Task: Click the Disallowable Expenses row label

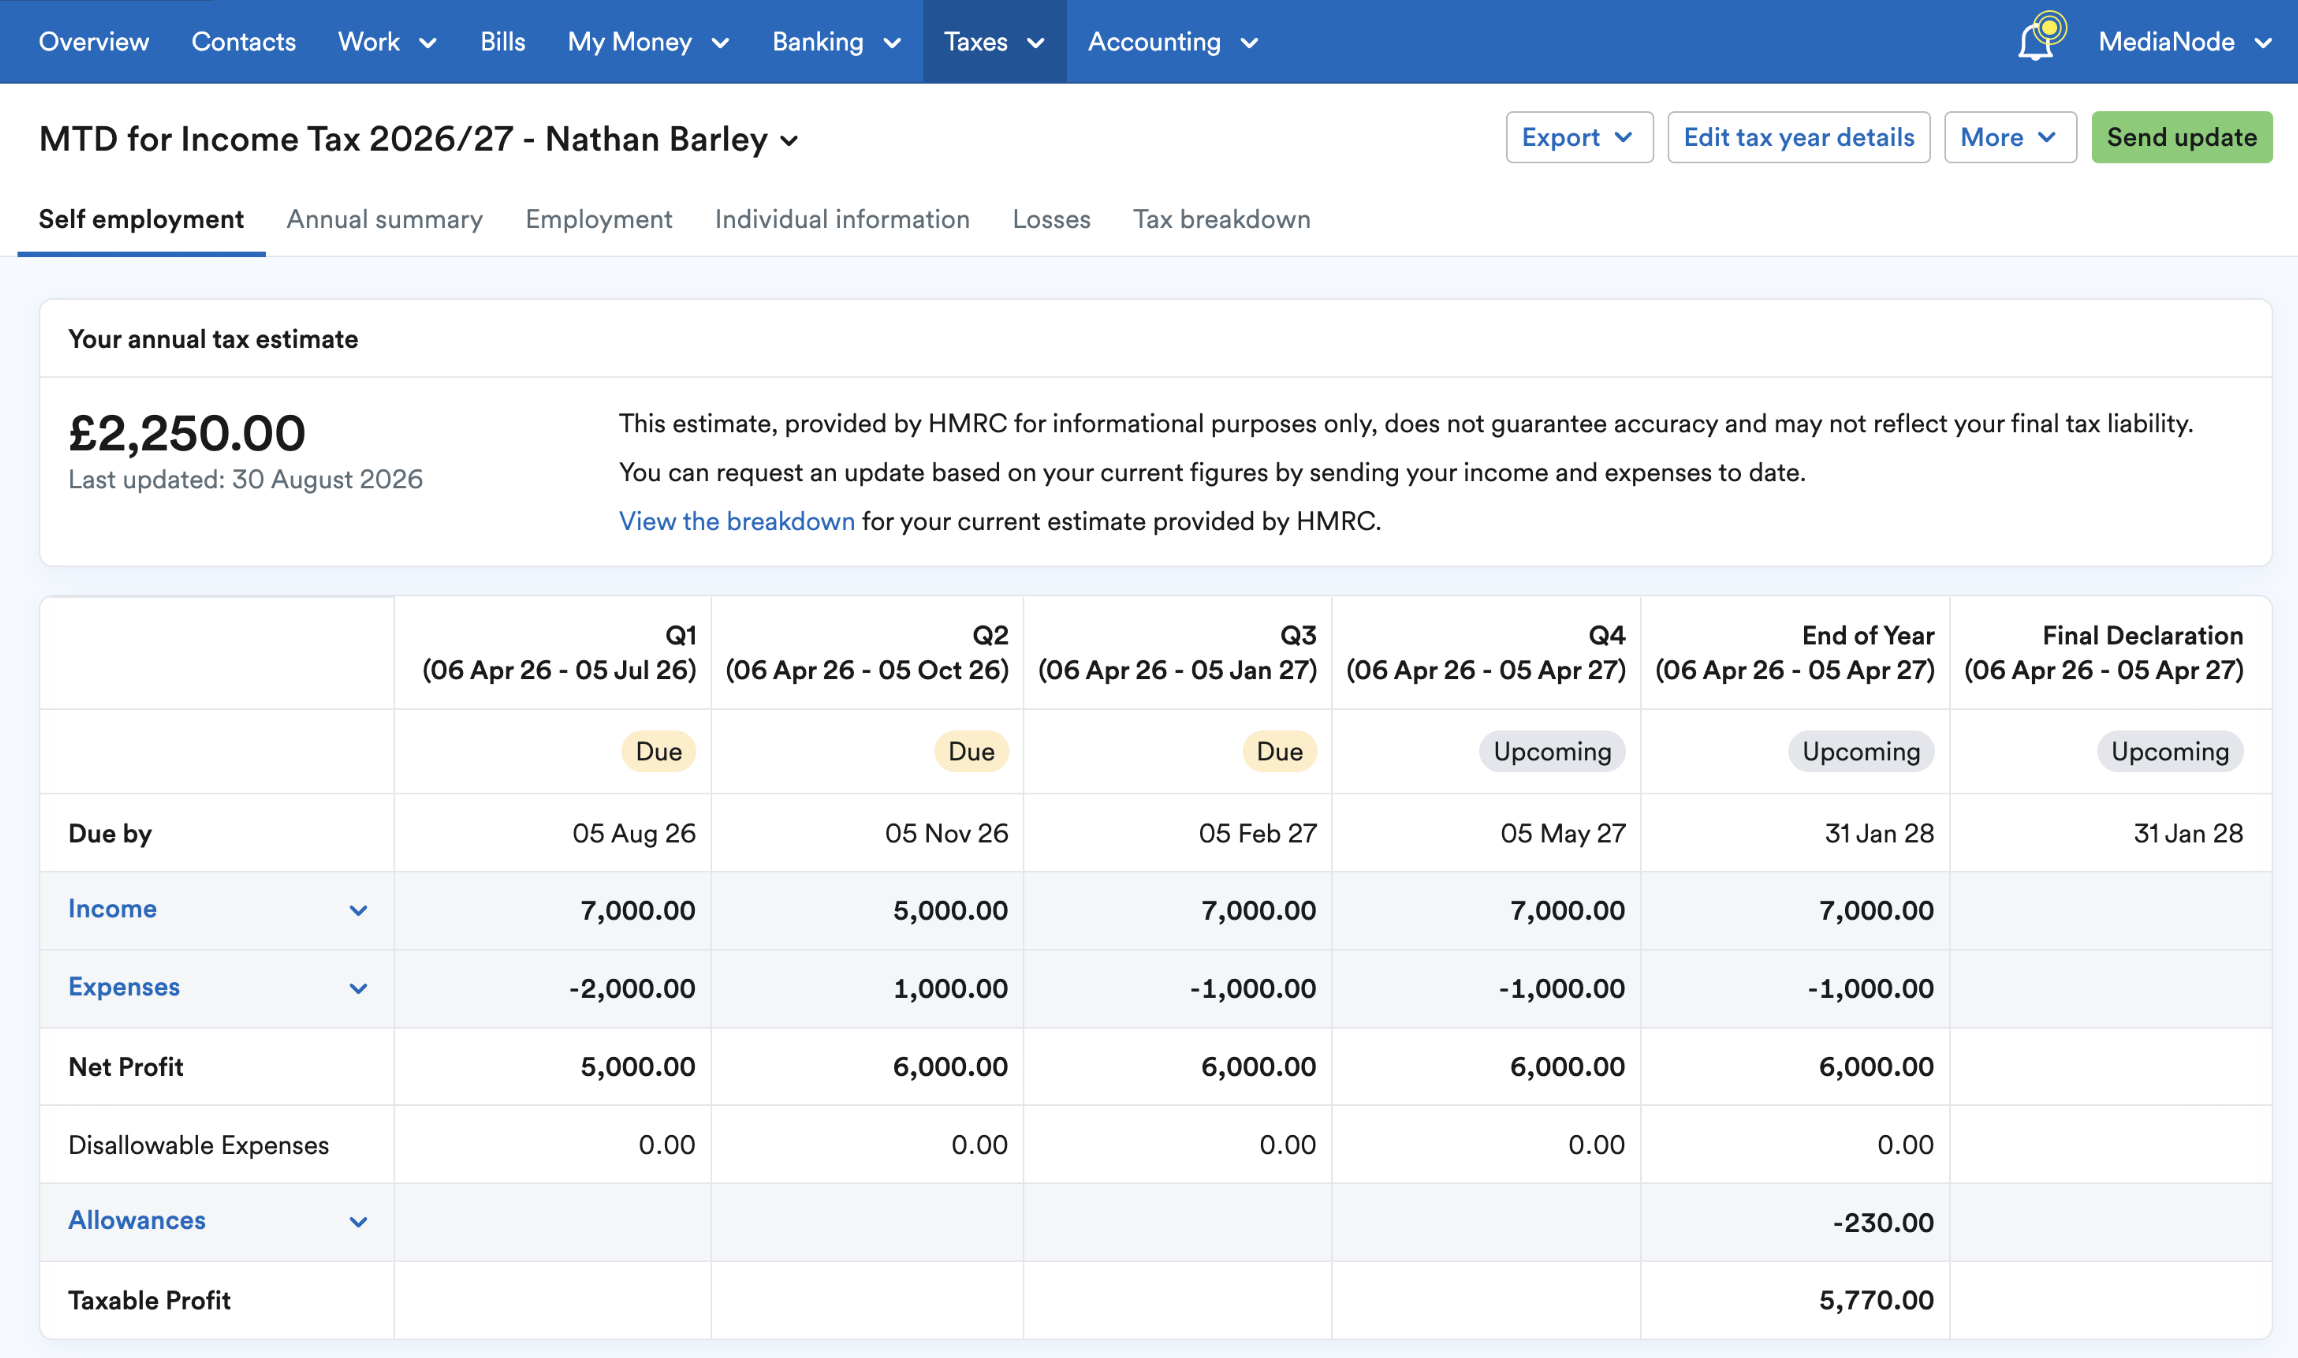Action: click(198, 1145)
